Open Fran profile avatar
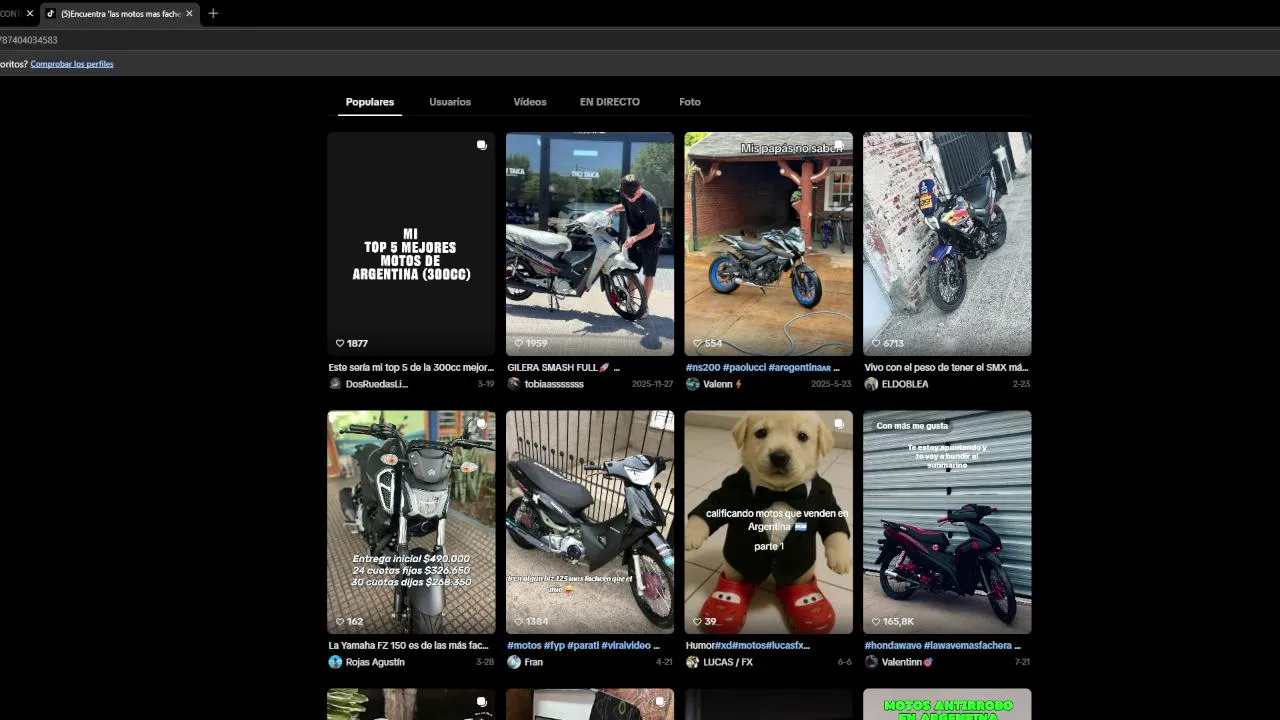 coord(514,662)
